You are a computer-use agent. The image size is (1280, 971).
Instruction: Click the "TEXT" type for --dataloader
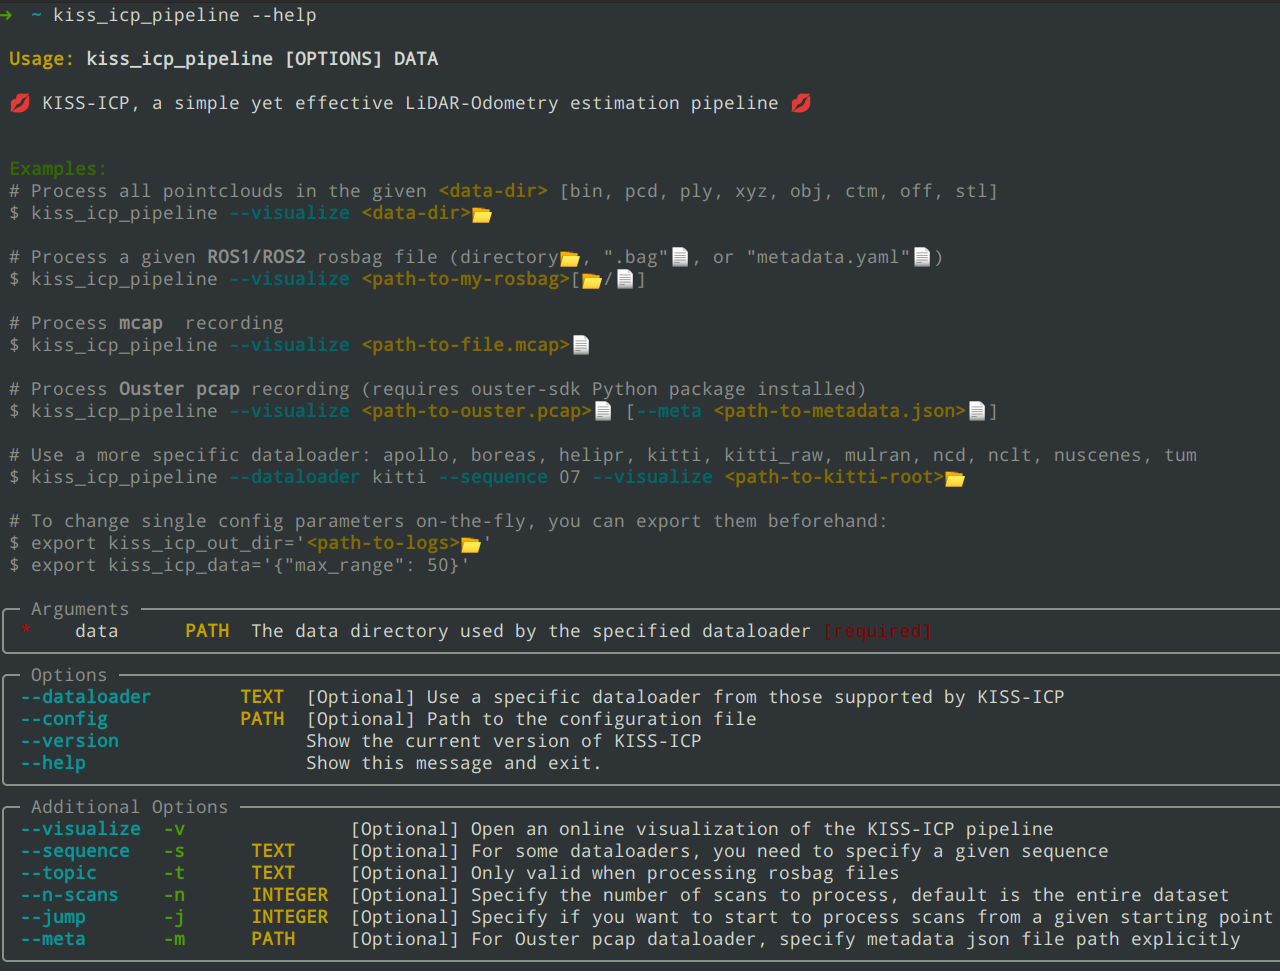[x=262, y=697]
